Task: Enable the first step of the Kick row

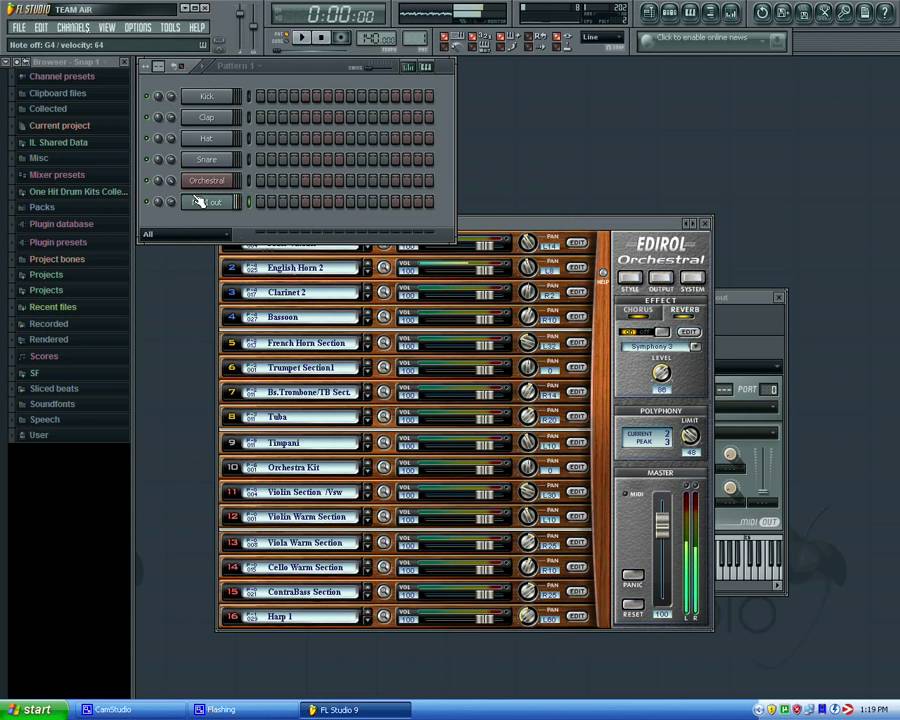Action: [x=261, y=96]
